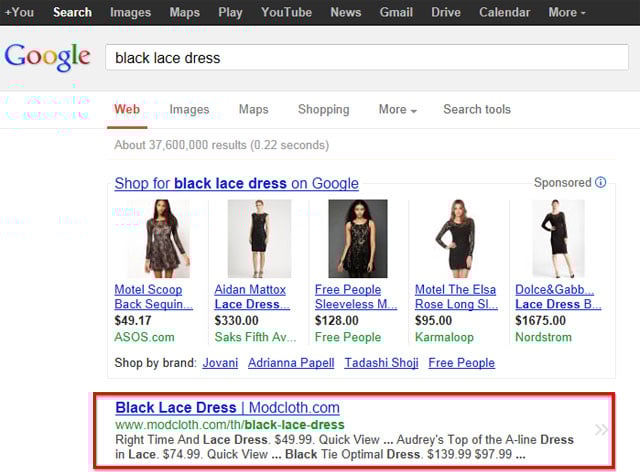Click the Dolce&Gabbana dress photo
Viewport: 640px width, 474px height.
pos(558,238)
